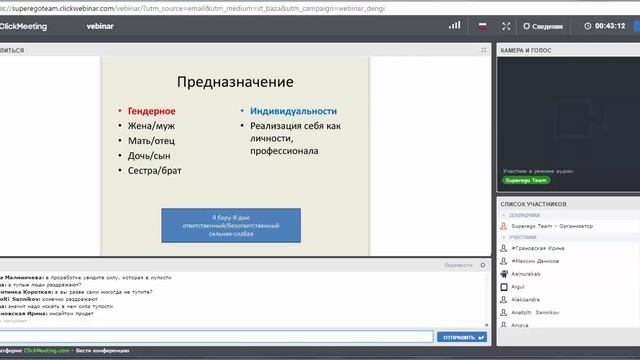Image resolution: width=640 pixels, height=360 pixels.
Task: Click the user icon beside #Грановская Ирина
Action: tap(504, 248)
